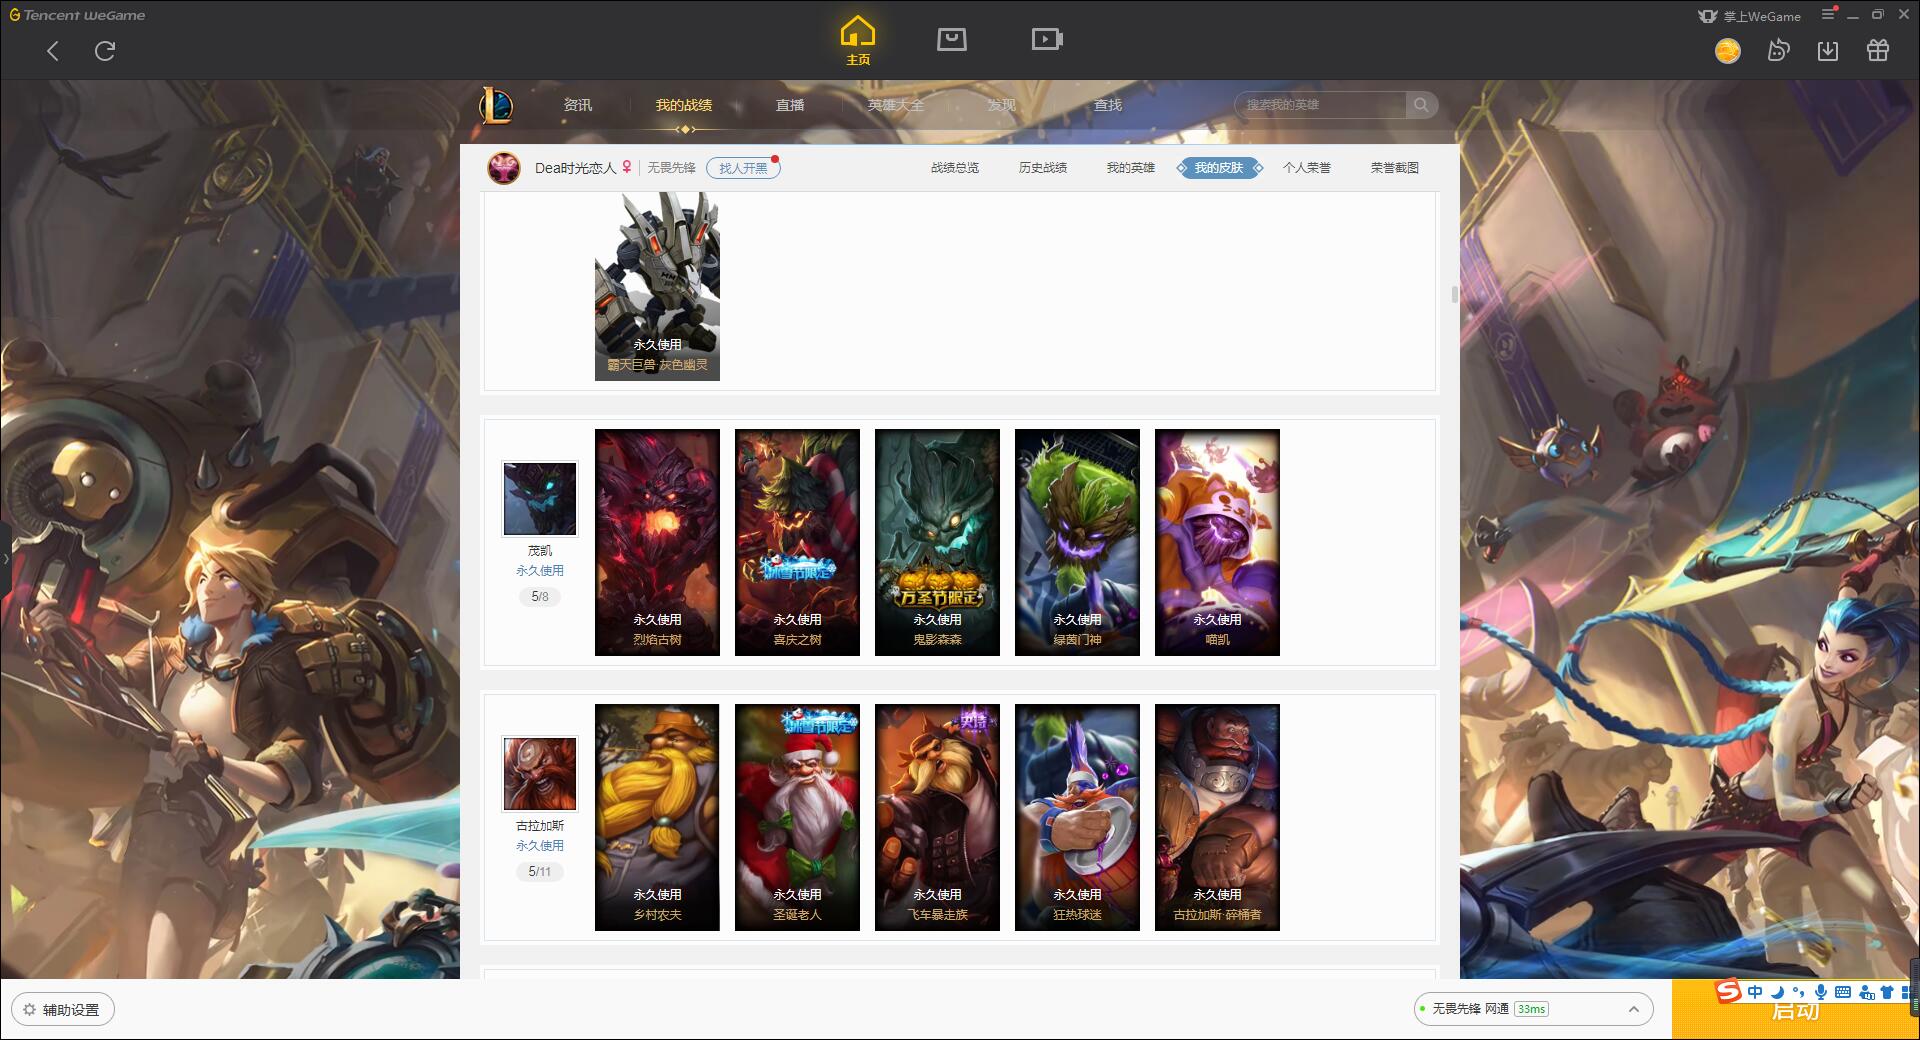Open the 英雄大全 tab

tap(896, 105)
